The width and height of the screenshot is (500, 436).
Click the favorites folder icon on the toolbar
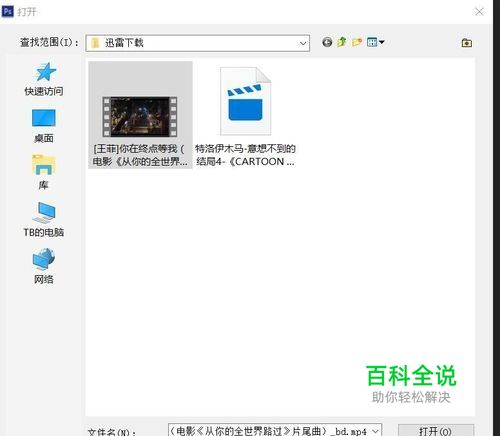pos(466,43)
